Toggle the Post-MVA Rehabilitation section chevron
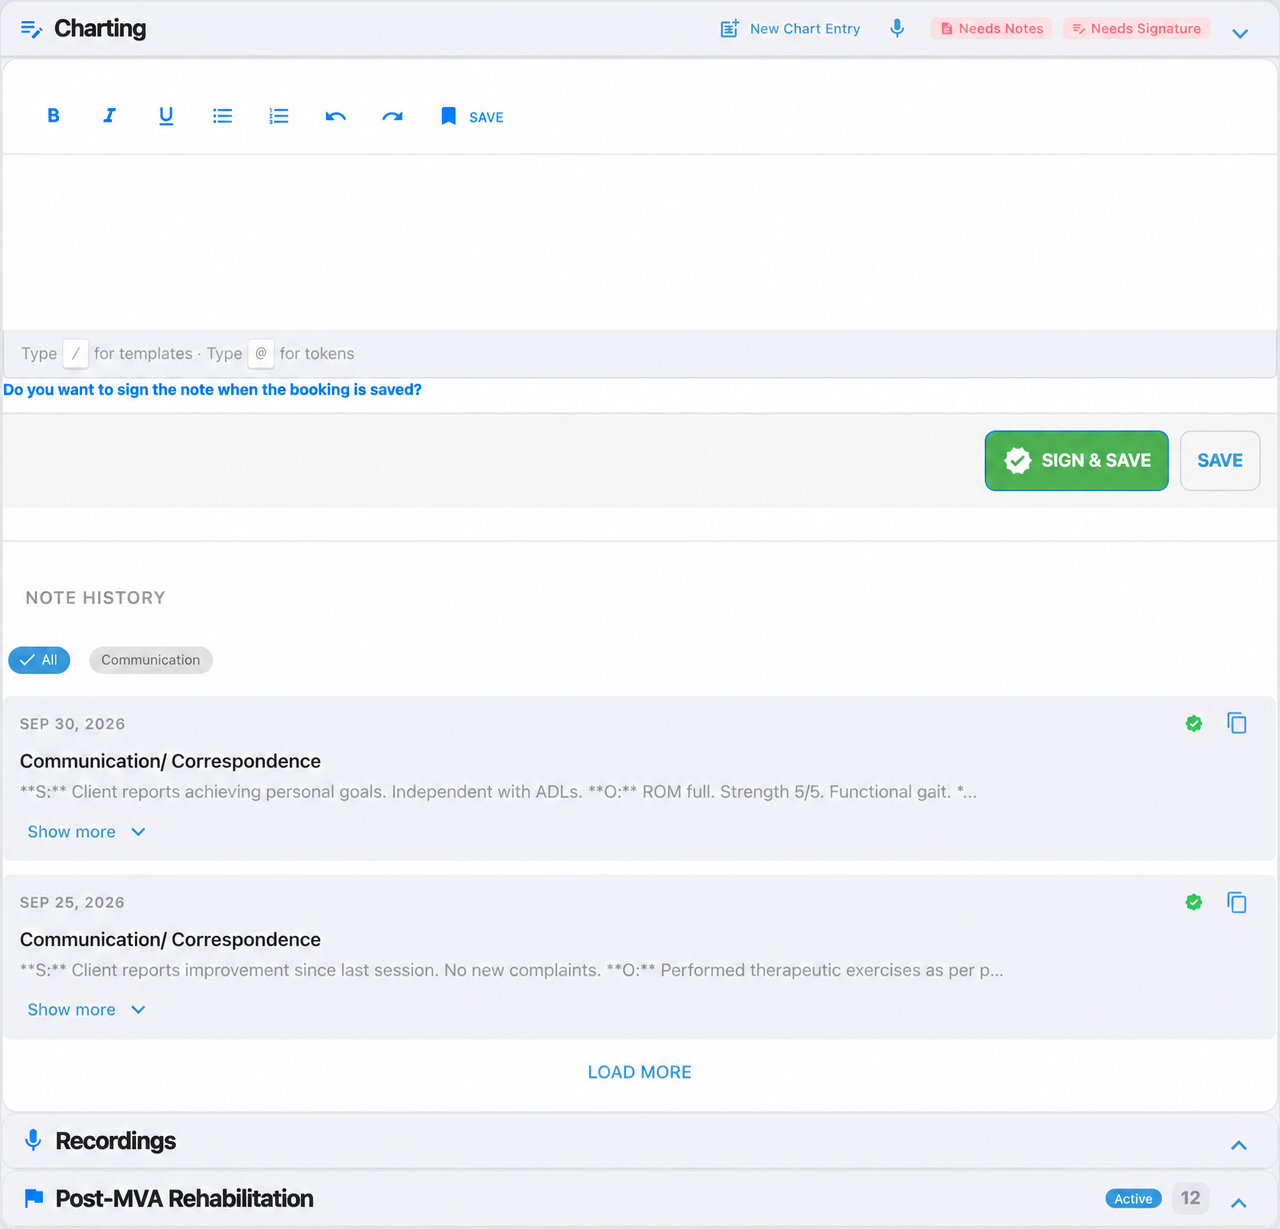Image resolution: width=1280 pixels, height=1229 pixels. [1239, 1203]
